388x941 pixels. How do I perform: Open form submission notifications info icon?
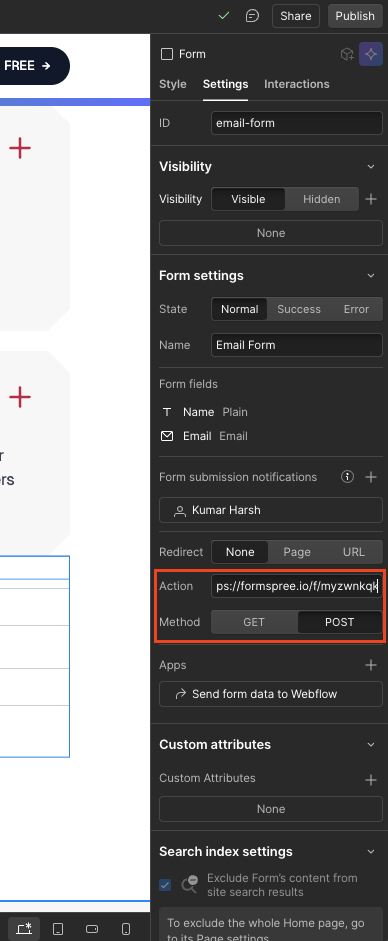coord(347,477)
